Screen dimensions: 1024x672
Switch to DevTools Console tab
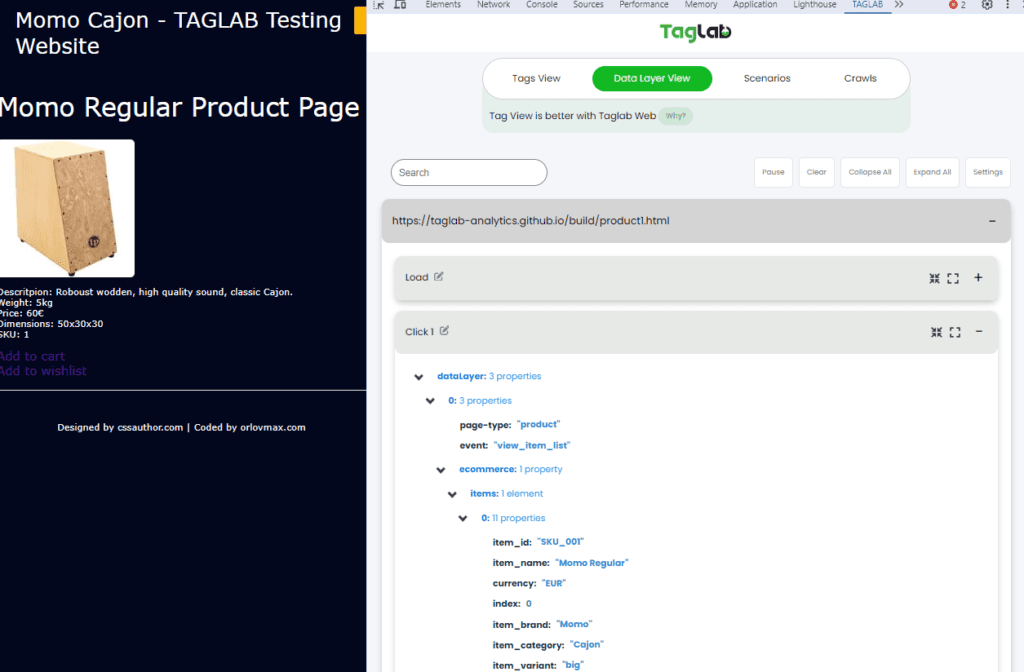pyautogui.click(x=542, y=5)
